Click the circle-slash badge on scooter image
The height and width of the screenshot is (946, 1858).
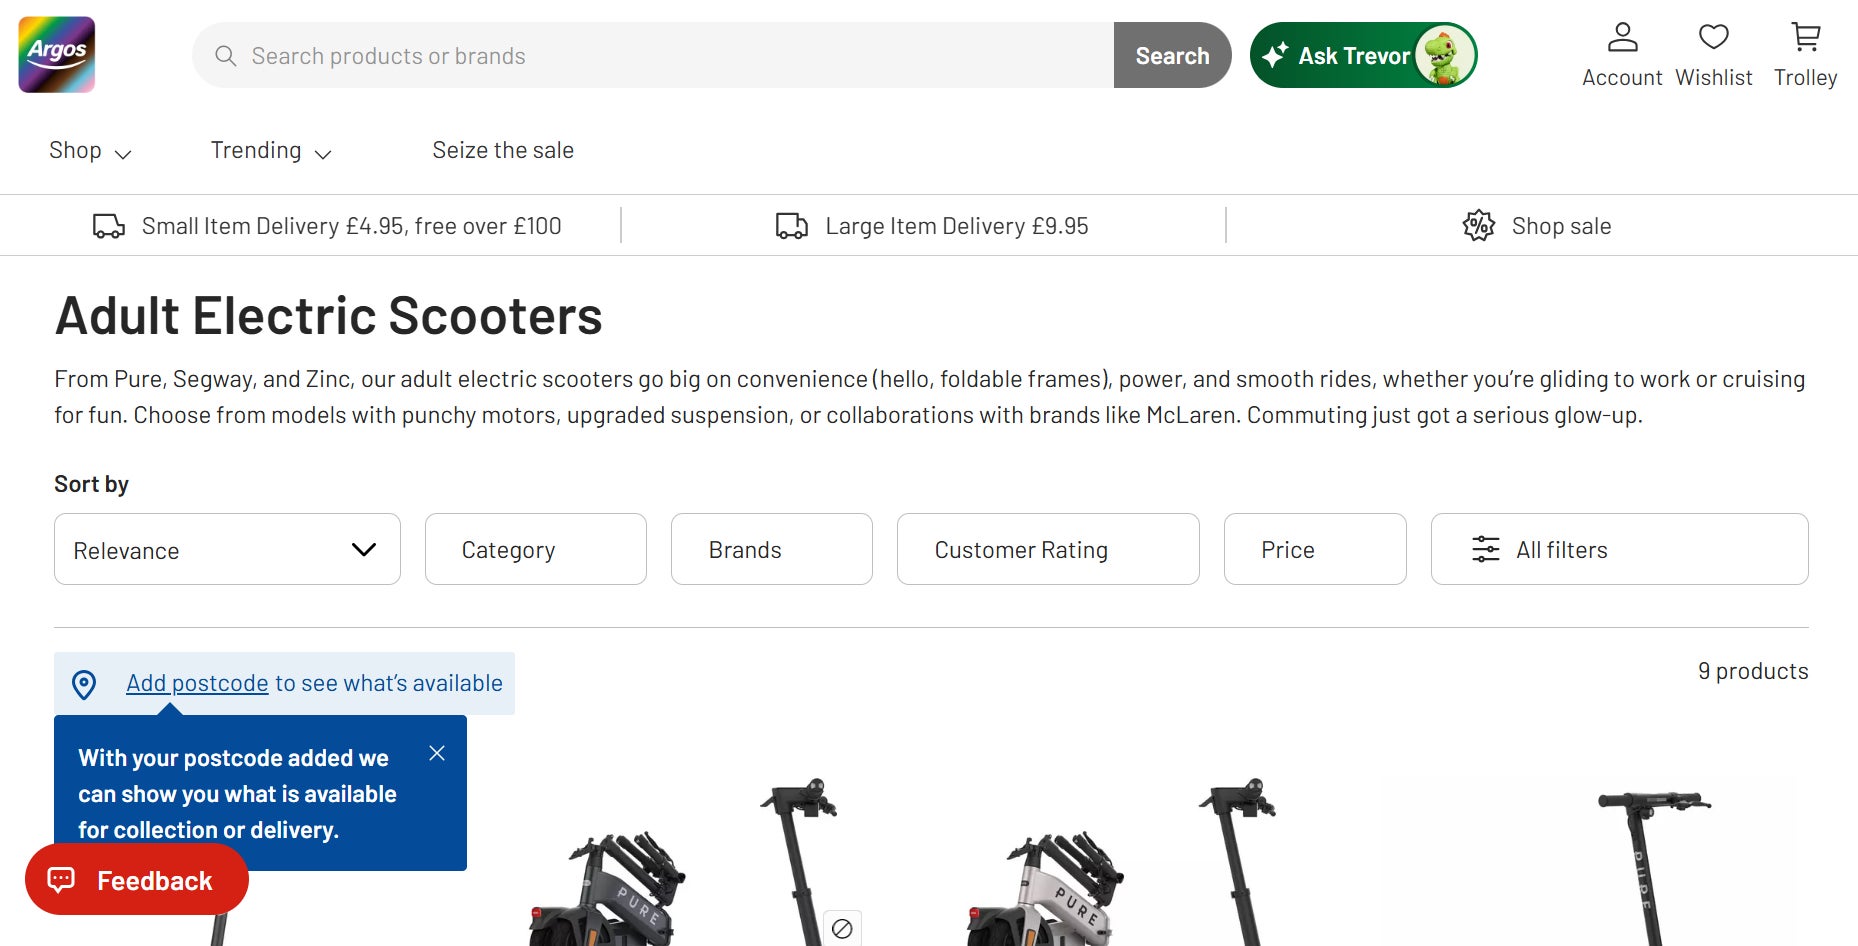tap(842, 929)
